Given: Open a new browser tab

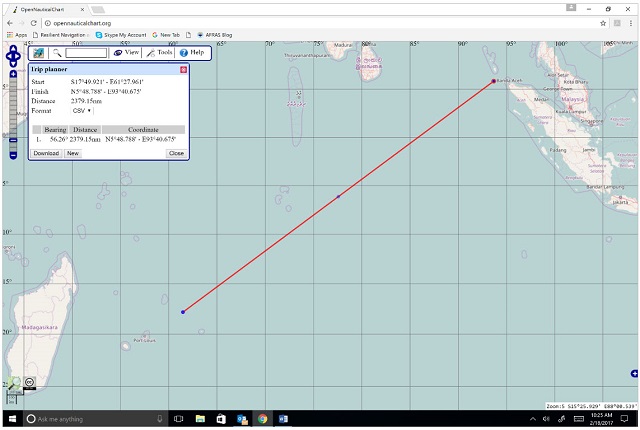Looking at the screenshot, I should coord(98,9).
